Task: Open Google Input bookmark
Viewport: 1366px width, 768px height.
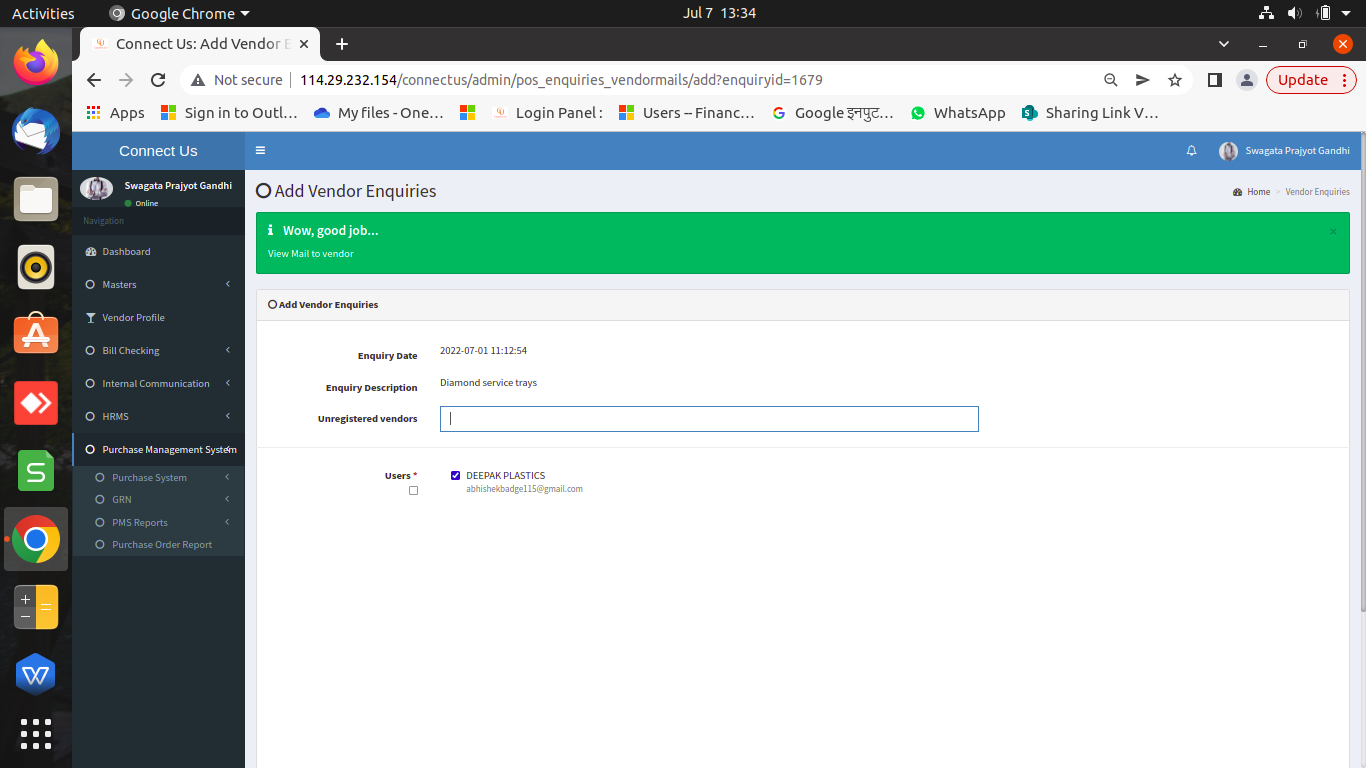Action: coord(833,113)
